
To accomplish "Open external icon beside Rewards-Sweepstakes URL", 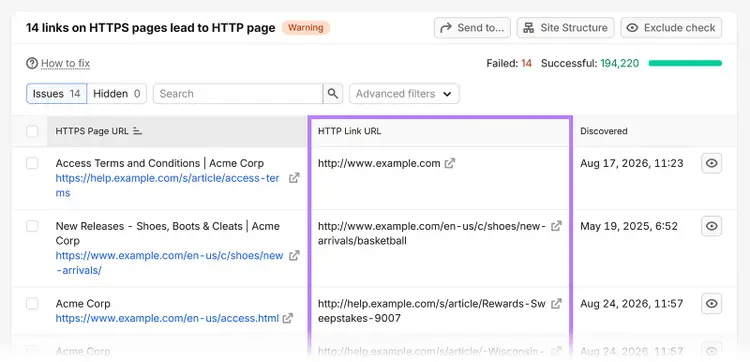I will [556, 304].
